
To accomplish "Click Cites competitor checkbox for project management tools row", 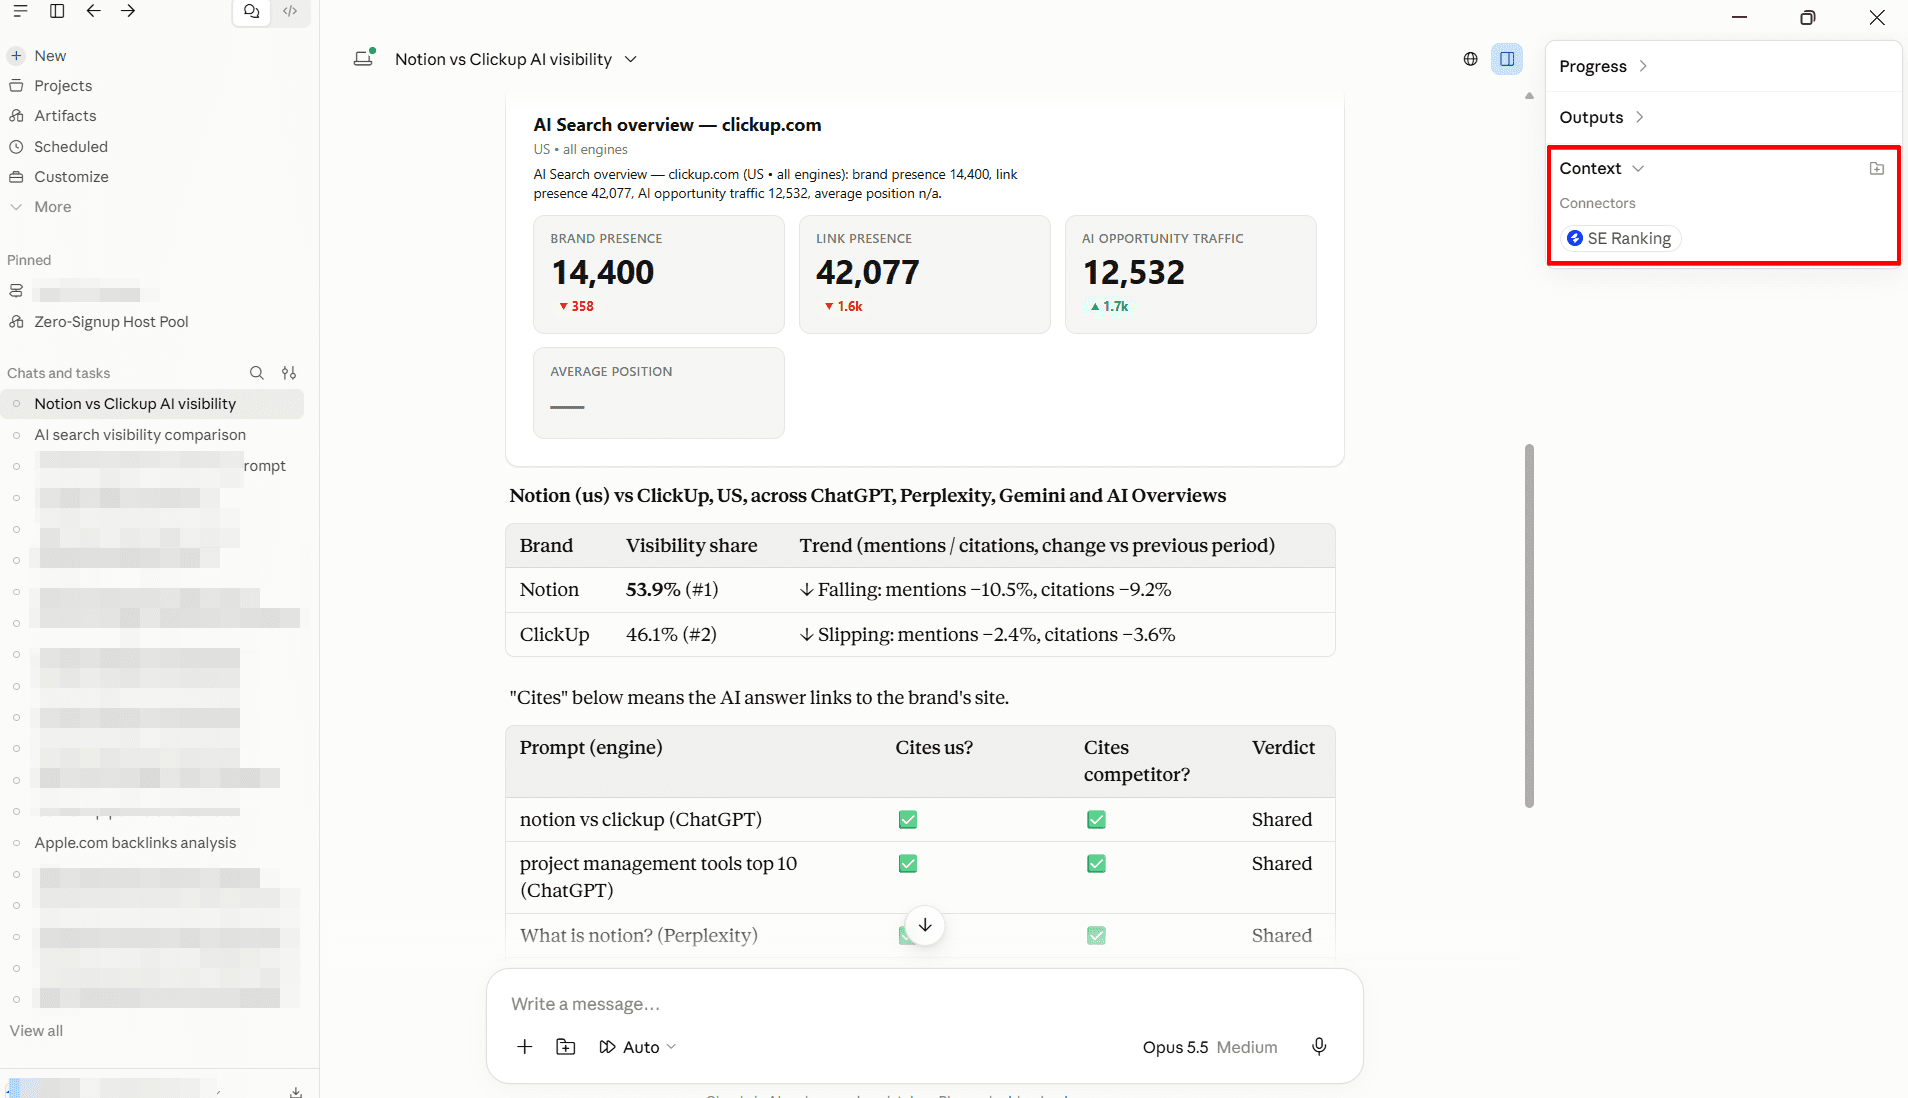I will 1096,864.
